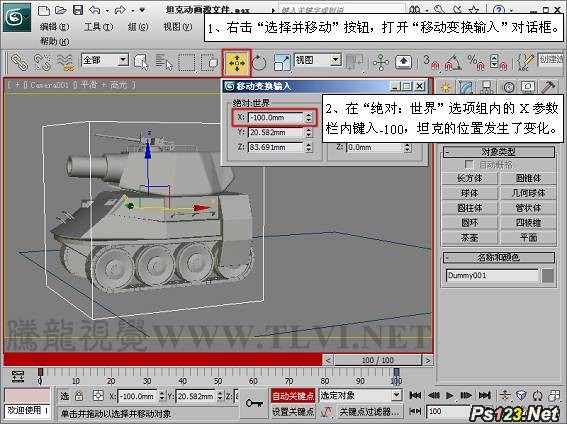Click the X value spinner arrows in dialog
The image size is (567, 424).
(x=308, y=117)
